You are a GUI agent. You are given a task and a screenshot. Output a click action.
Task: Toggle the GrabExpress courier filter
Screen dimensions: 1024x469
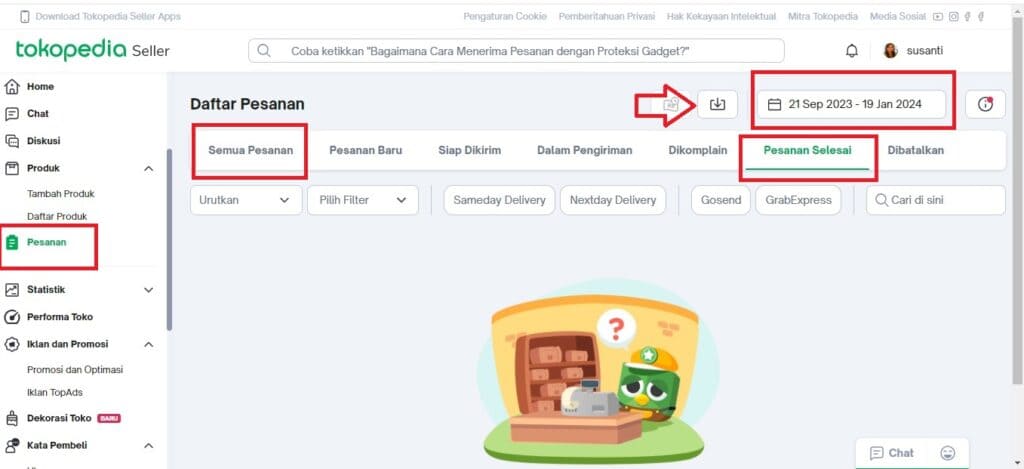[x=798, y=200]
